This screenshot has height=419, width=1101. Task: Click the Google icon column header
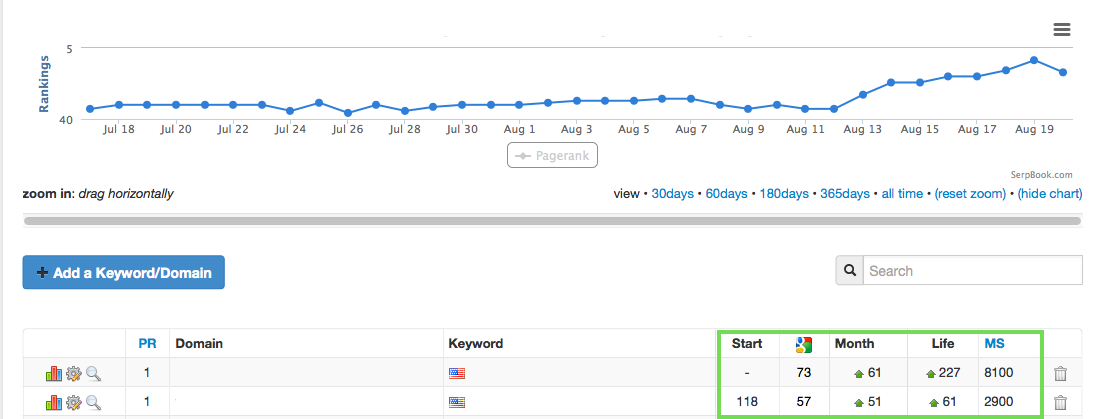coord(804,344)
